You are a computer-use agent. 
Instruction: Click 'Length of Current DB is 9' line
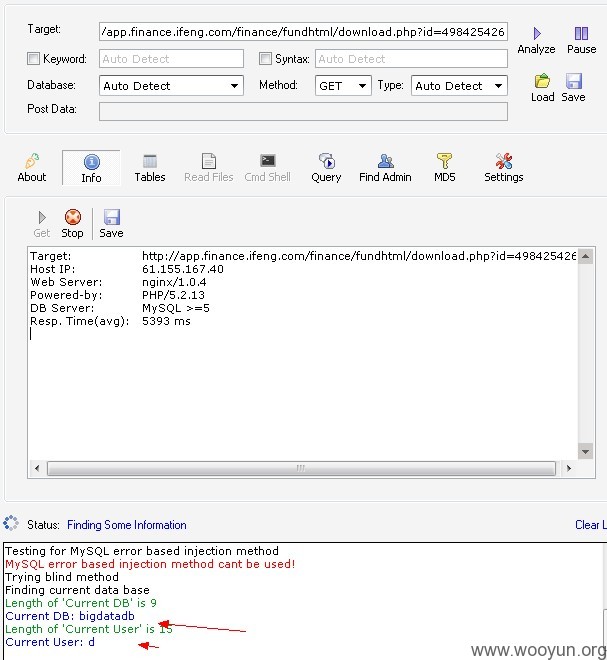(x=81, y=603)
